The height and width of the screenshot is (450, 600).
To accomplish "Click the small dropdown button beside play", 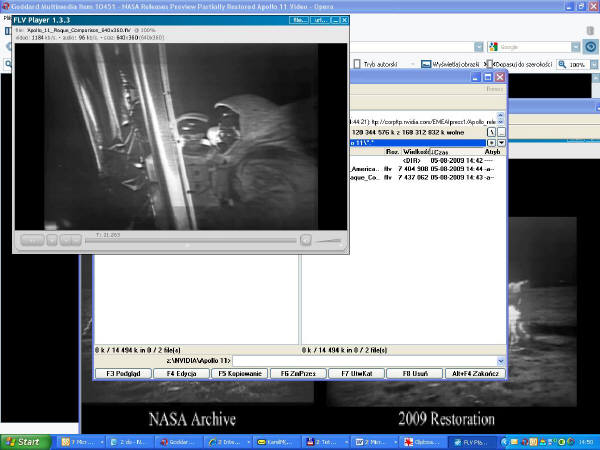I will tap(52, 240).
